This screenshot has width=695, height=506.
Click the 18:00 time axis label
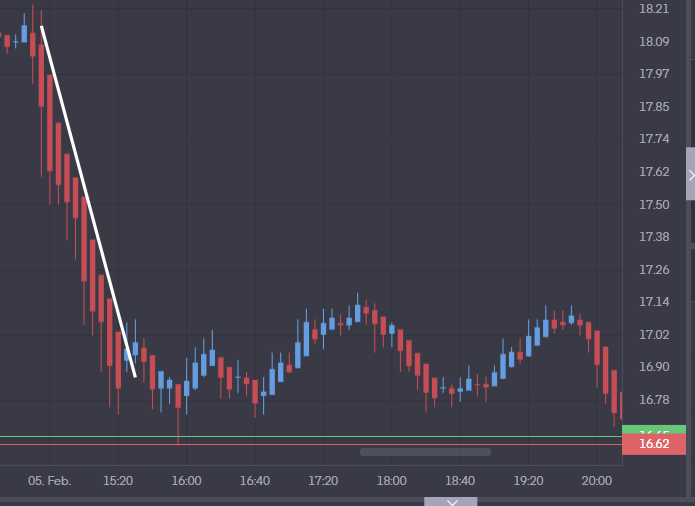tap(391, 481)
